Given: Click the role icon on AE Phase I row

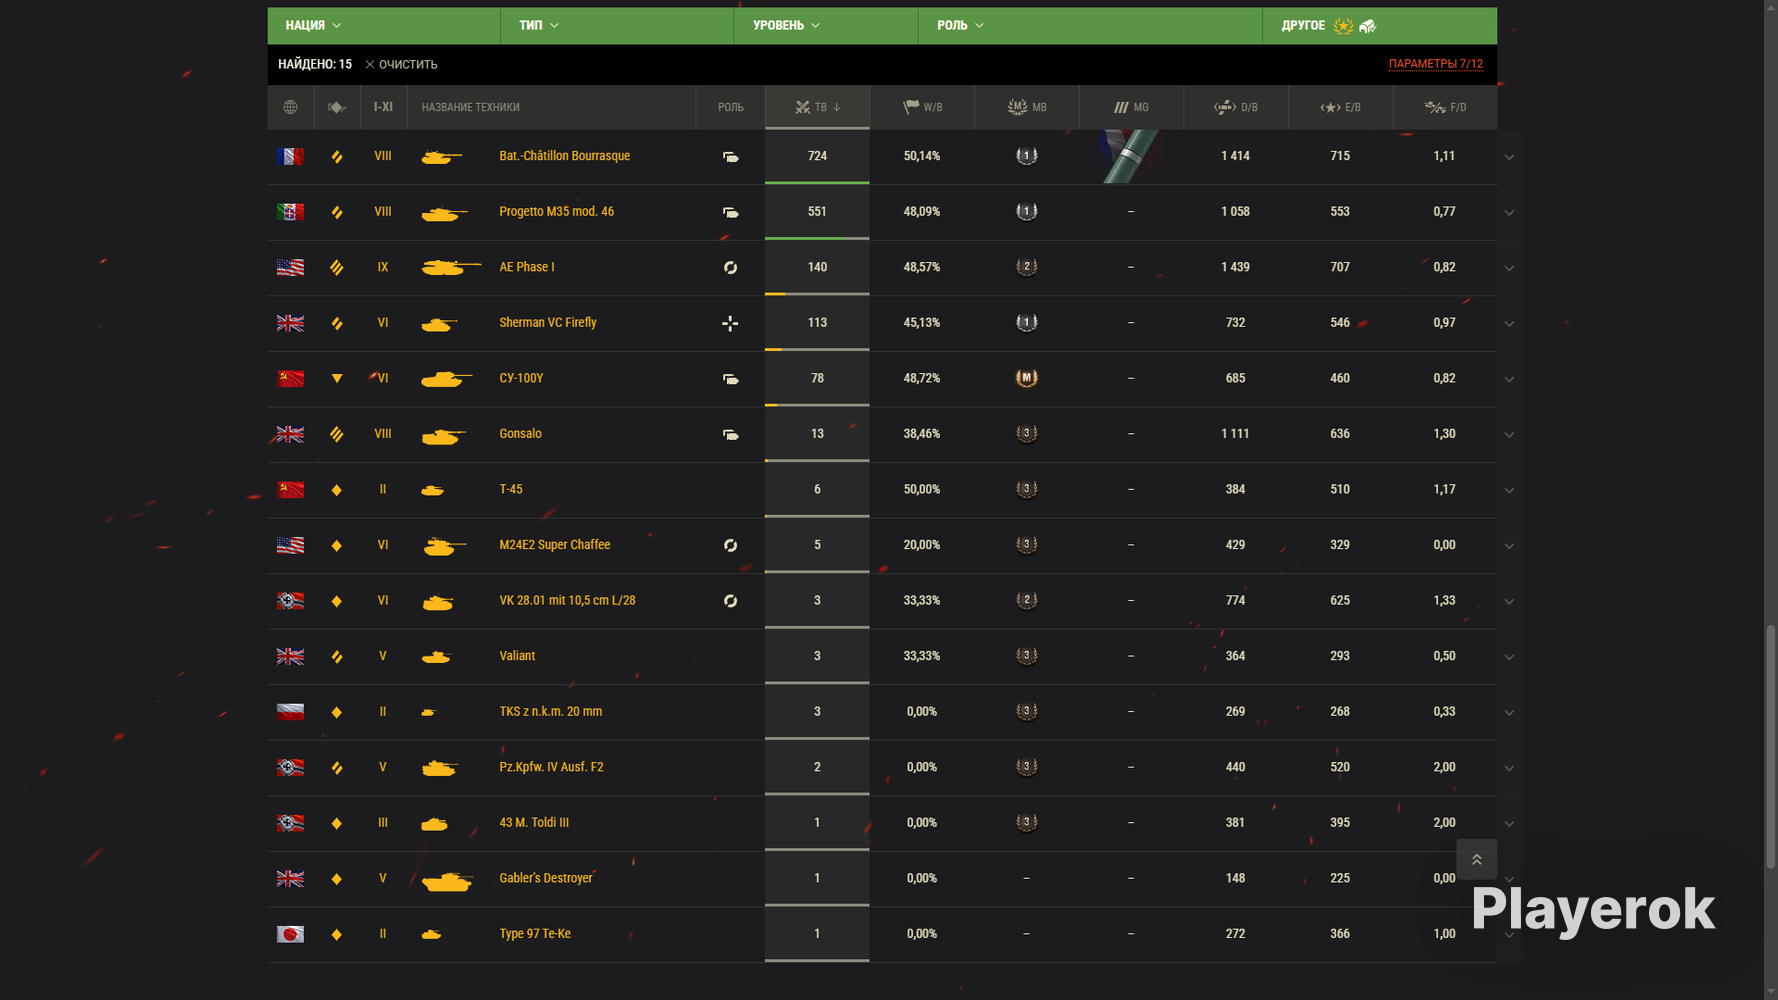Looking at the screenshot, I should [x=731, y=268].
